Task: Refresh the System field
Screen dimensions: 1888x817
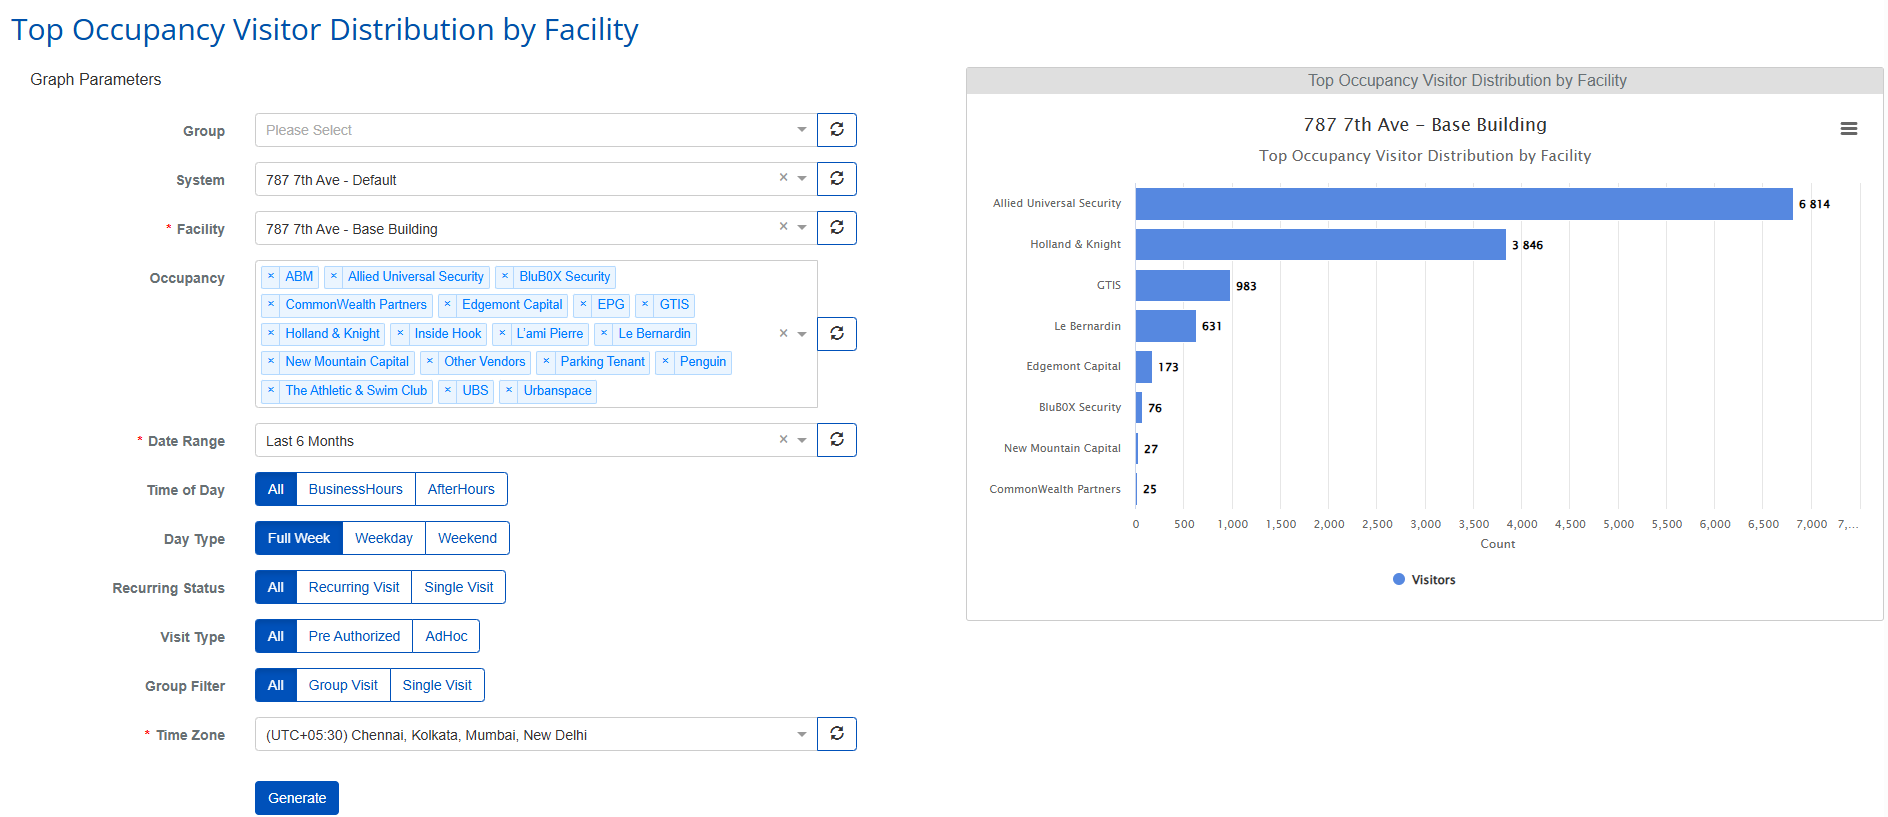Action: coord(837,179)
